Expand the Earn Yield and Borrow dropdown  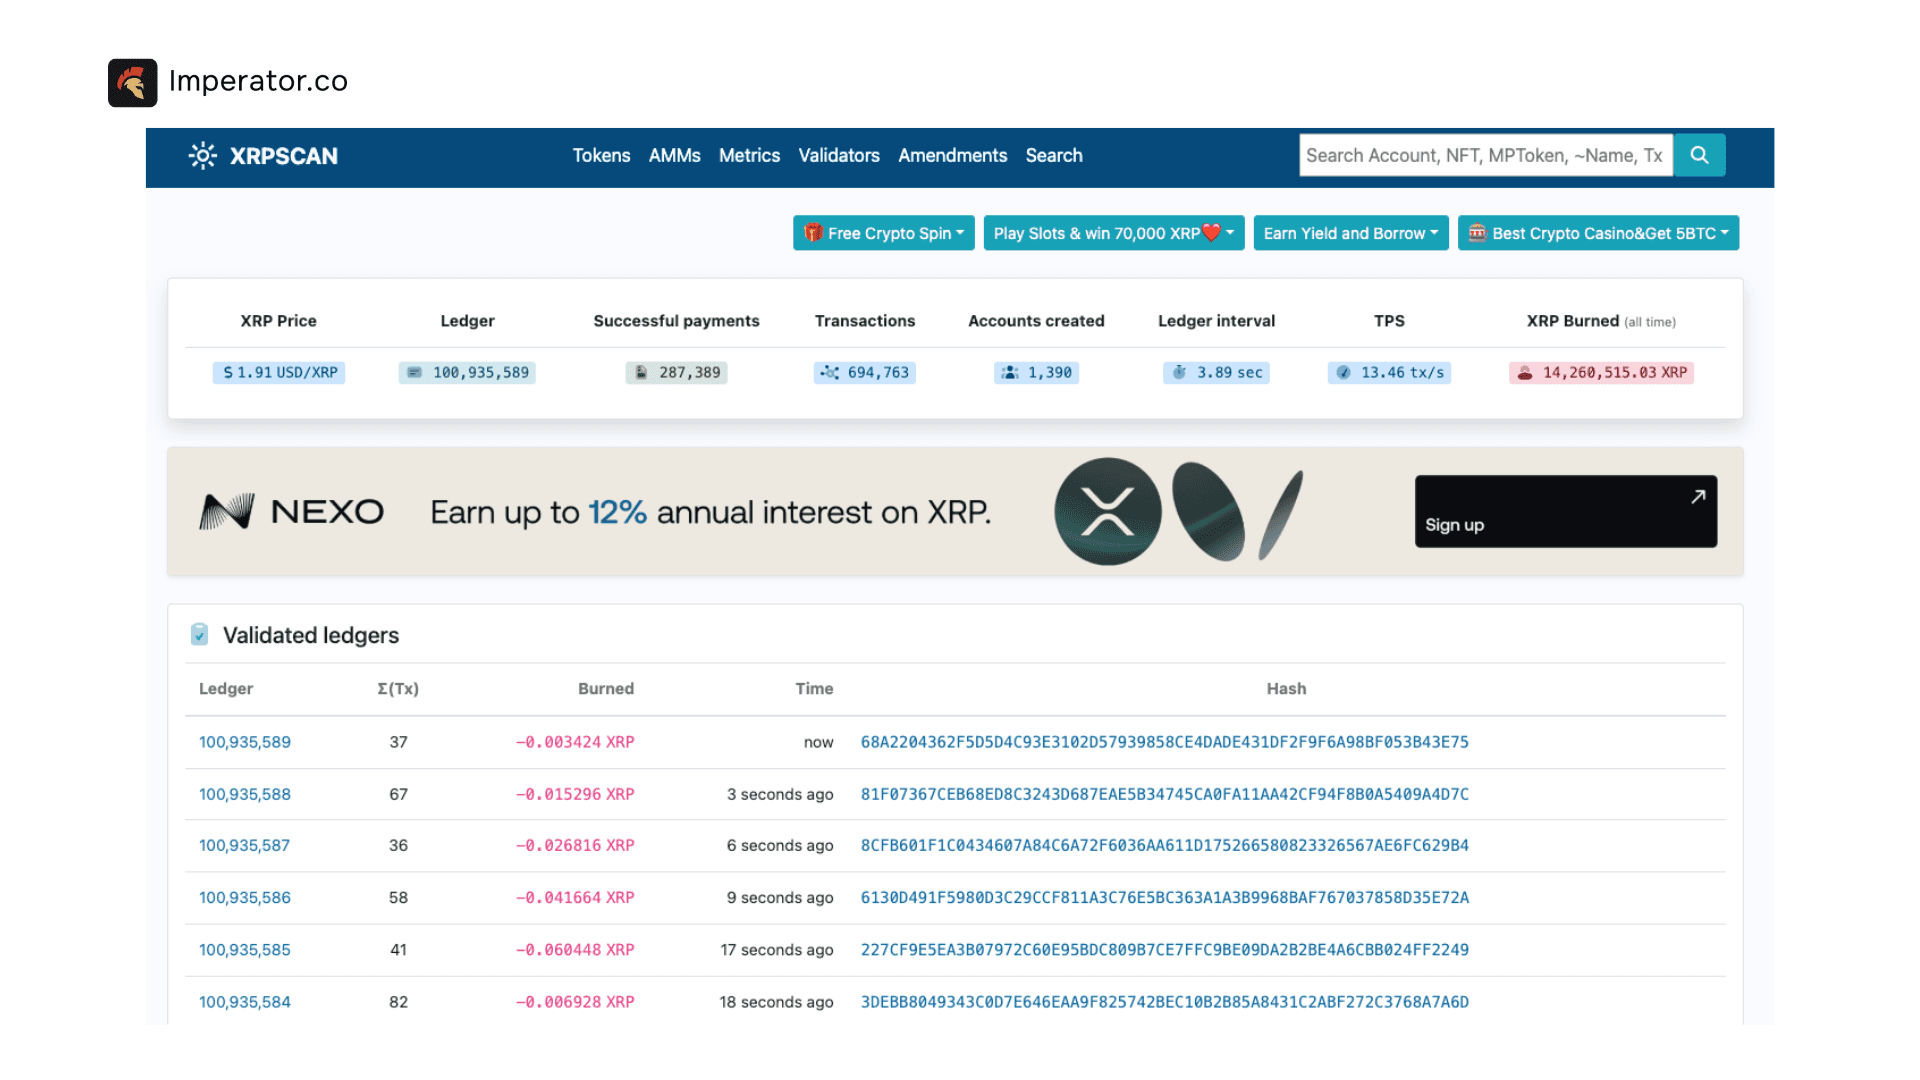point(1350,232)
